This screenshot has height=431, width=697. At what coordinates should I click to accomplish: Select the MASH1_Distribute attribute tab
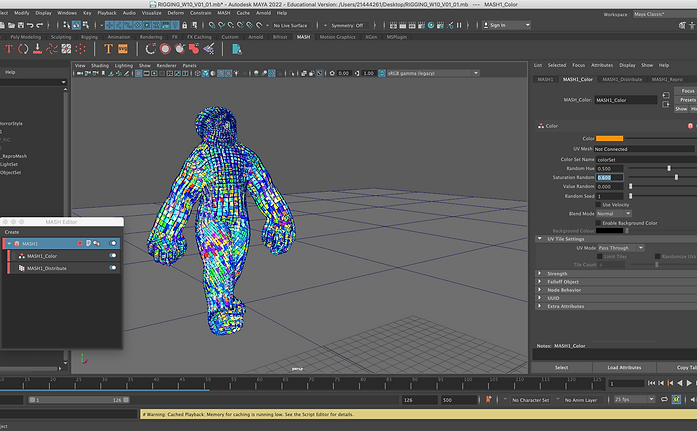(622, 79)
